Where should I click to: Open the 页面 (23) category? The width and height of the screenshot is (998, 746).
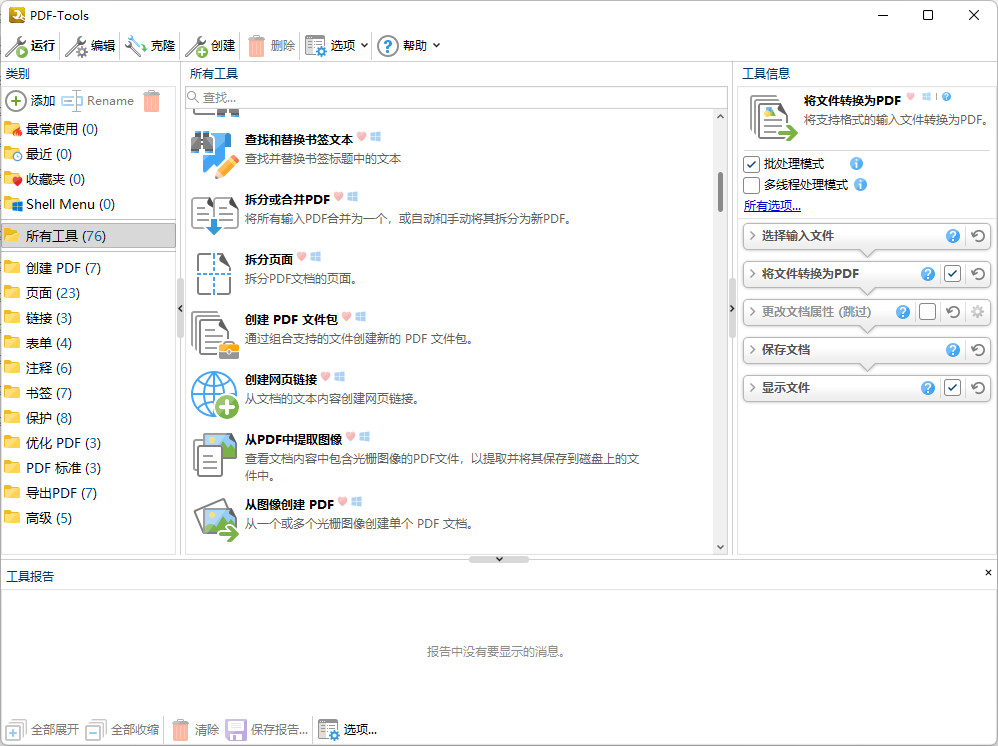[88, 293]
